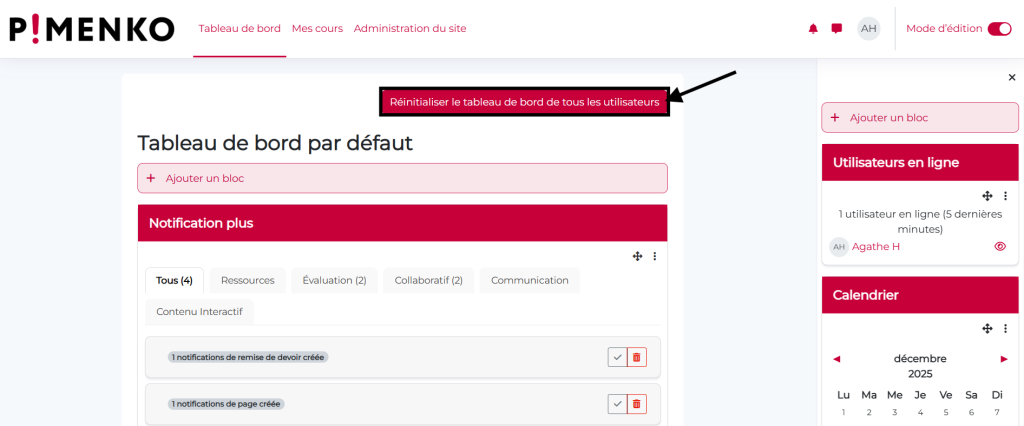Open Notification plus block actions menu
The width and height of the screenshot is (1024, 426).
655,257
